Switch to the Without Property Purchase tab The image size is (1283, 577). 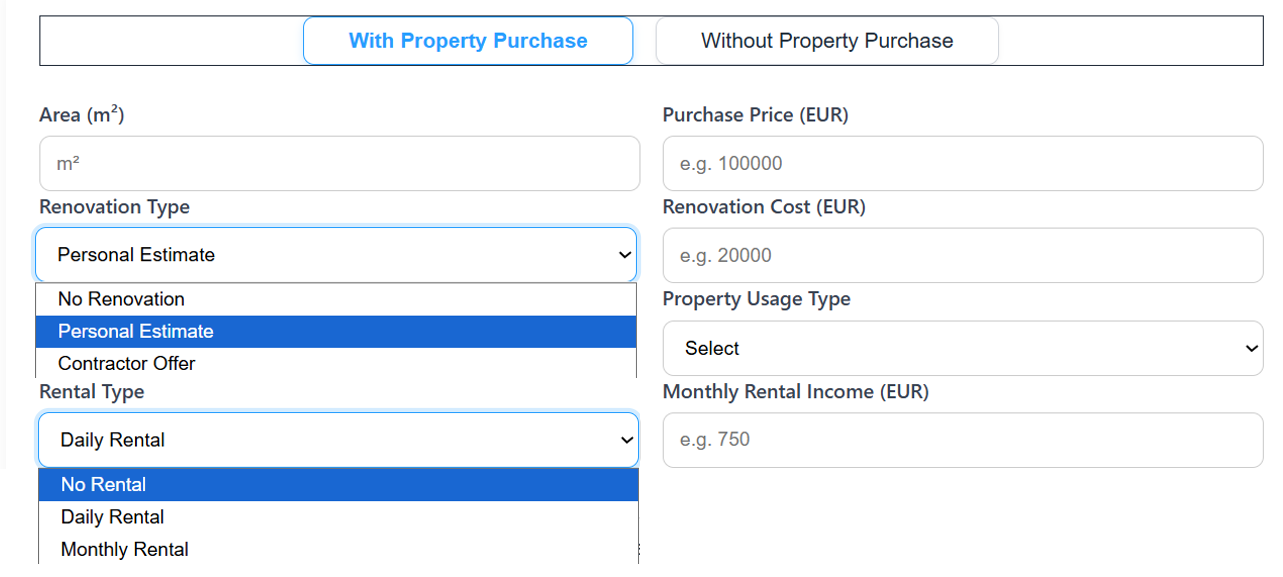pyautogui.click(x=826, y=40)
